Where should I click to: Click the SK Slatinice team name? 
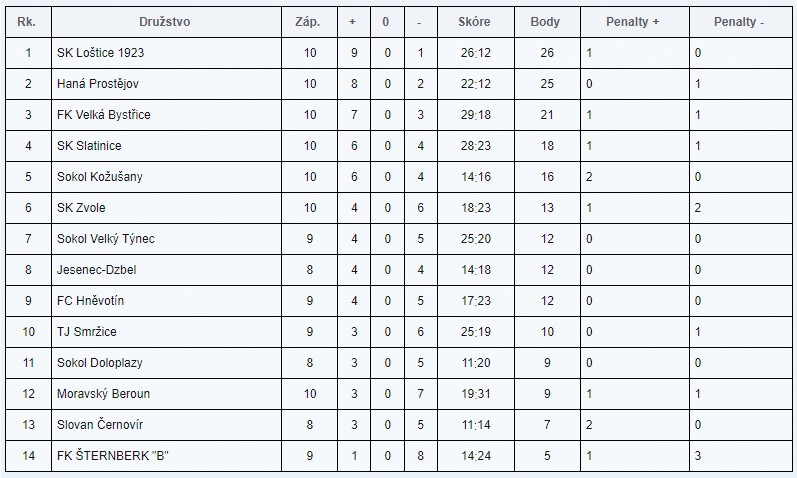pos(89,145)
